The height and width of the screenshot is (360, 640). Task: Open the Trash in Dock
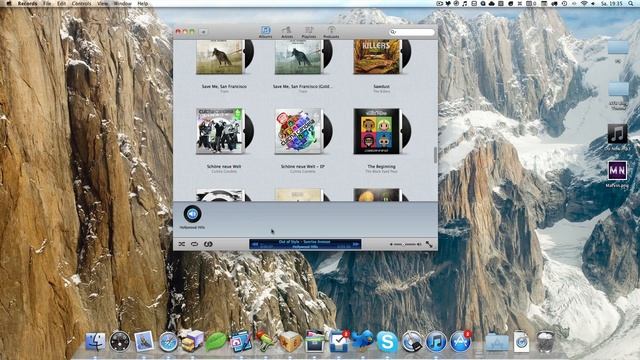(545, 341)
